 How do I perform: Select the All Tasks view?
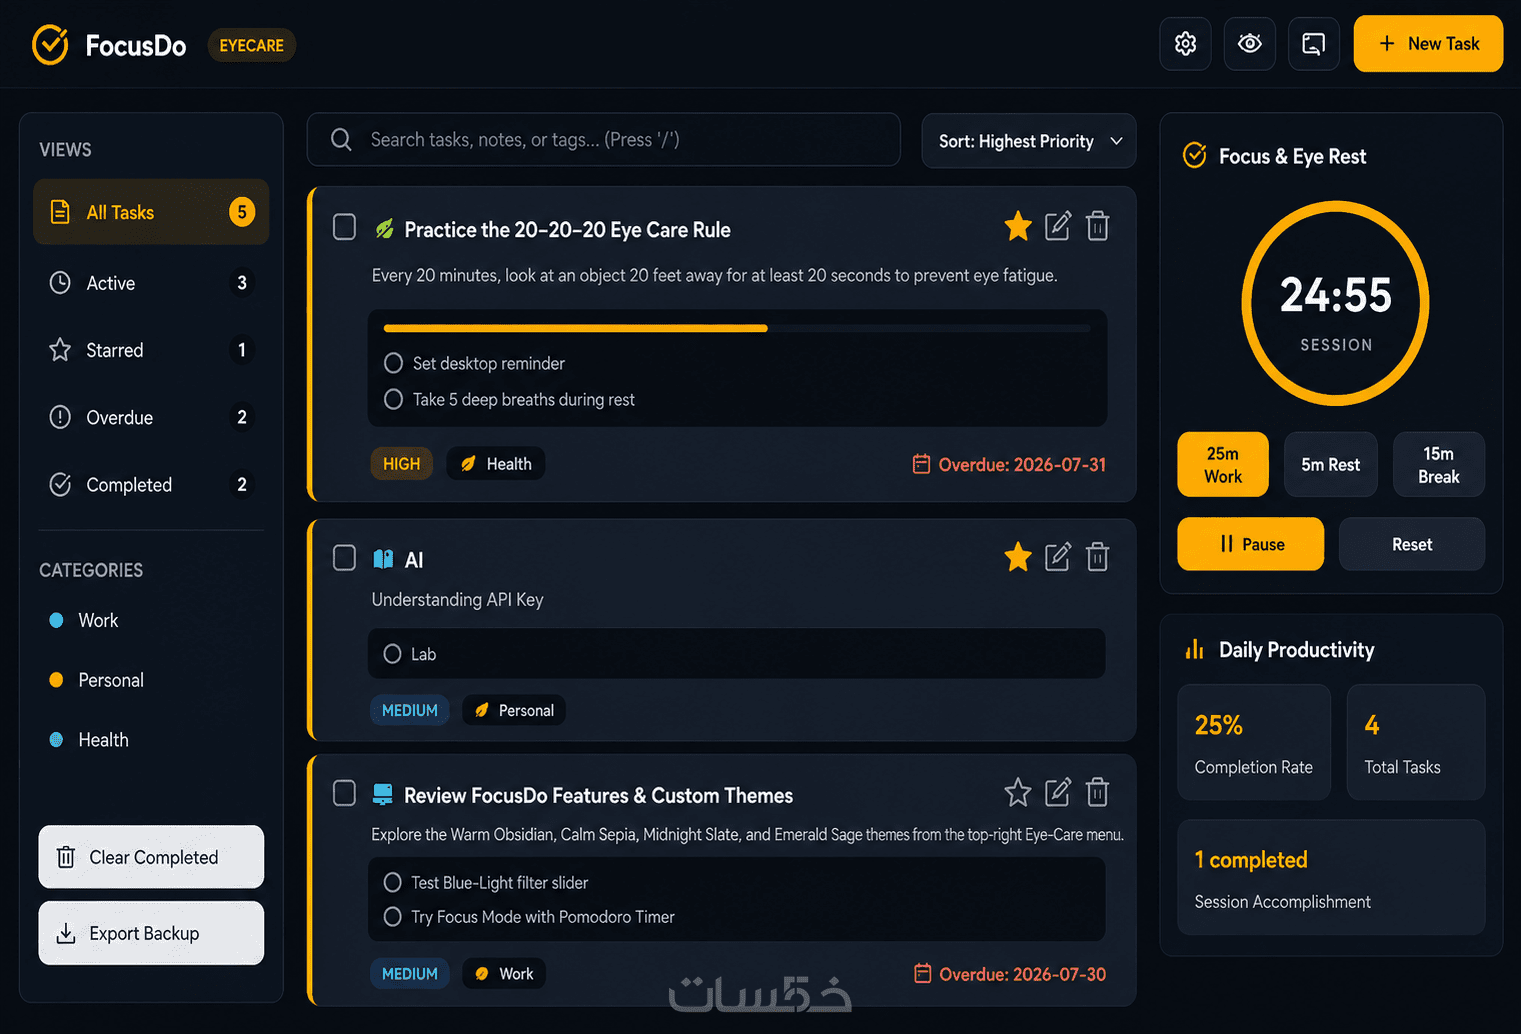click(x=151, y=212)
